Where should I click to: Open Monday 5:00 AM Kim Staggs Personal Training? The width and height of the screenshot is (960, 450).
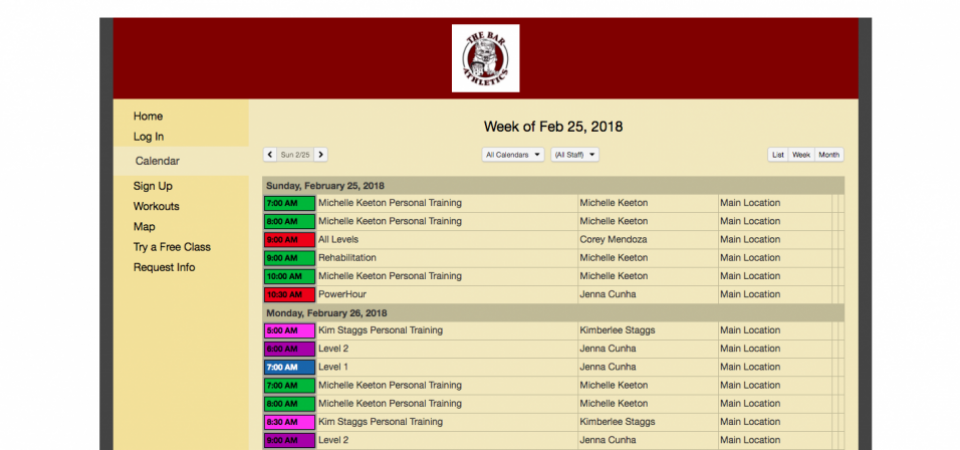coord(380,330)
